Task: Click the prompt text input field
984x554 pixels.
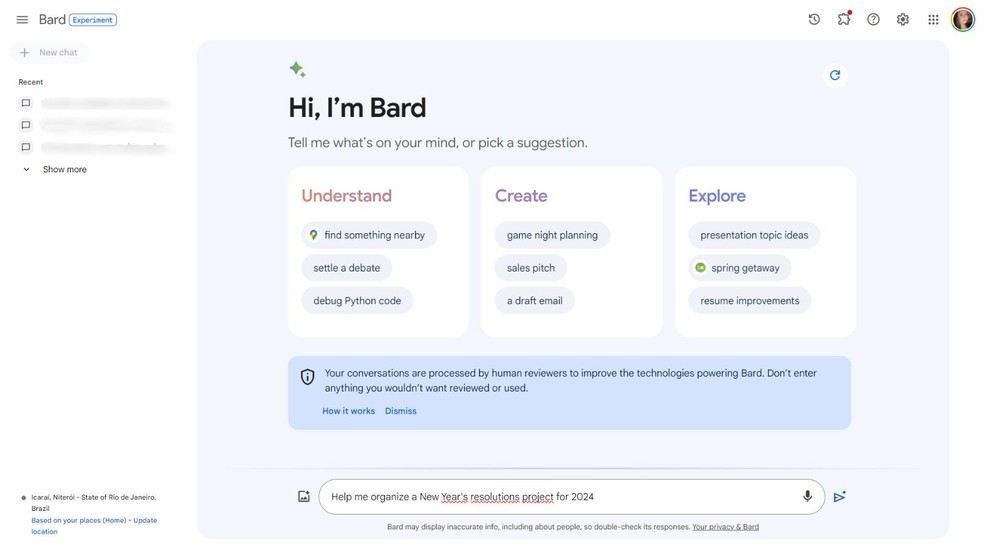Action: tap(560, 497)
